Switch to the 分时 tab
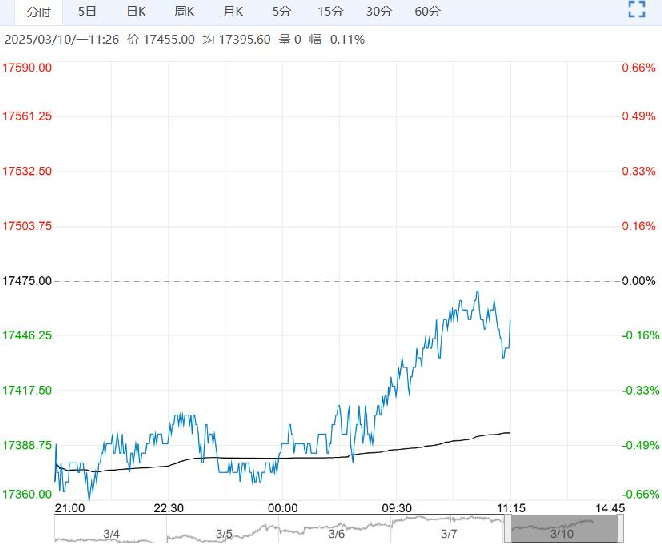662x546 pixels. 38,12
